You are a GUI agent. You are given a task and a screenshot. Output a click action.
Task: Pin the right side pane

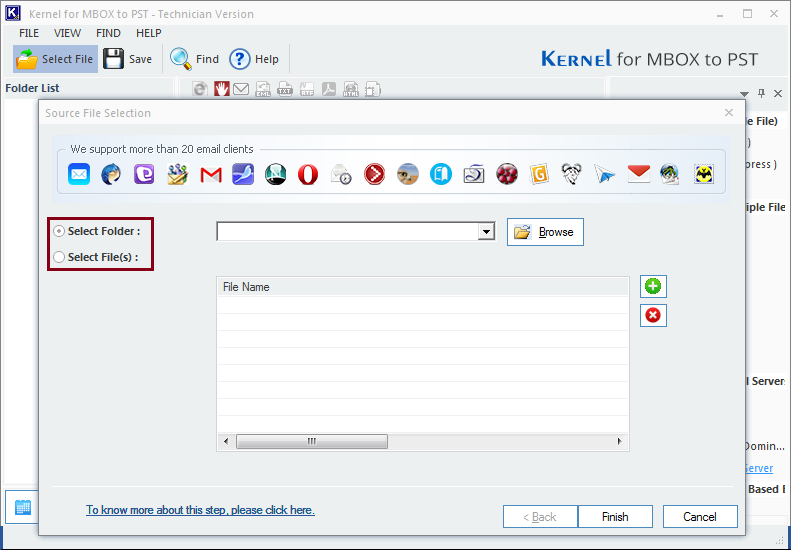pos(761,93)
